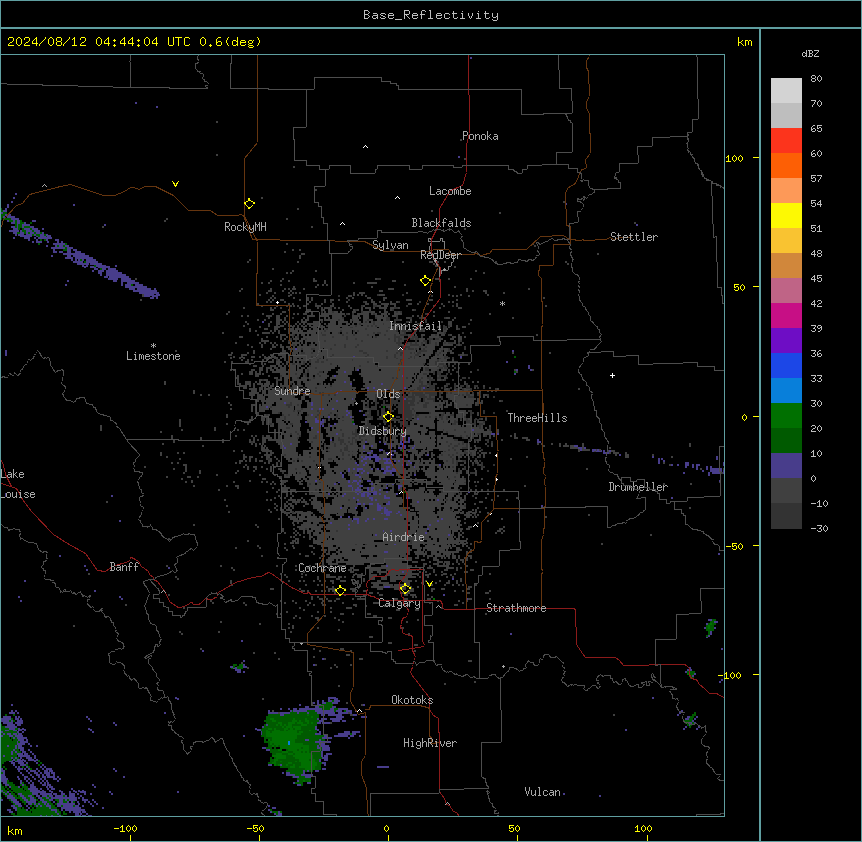Click the asterisk marker east of Innisfail
Screen dimensions: 862x842
pos(502,303)
